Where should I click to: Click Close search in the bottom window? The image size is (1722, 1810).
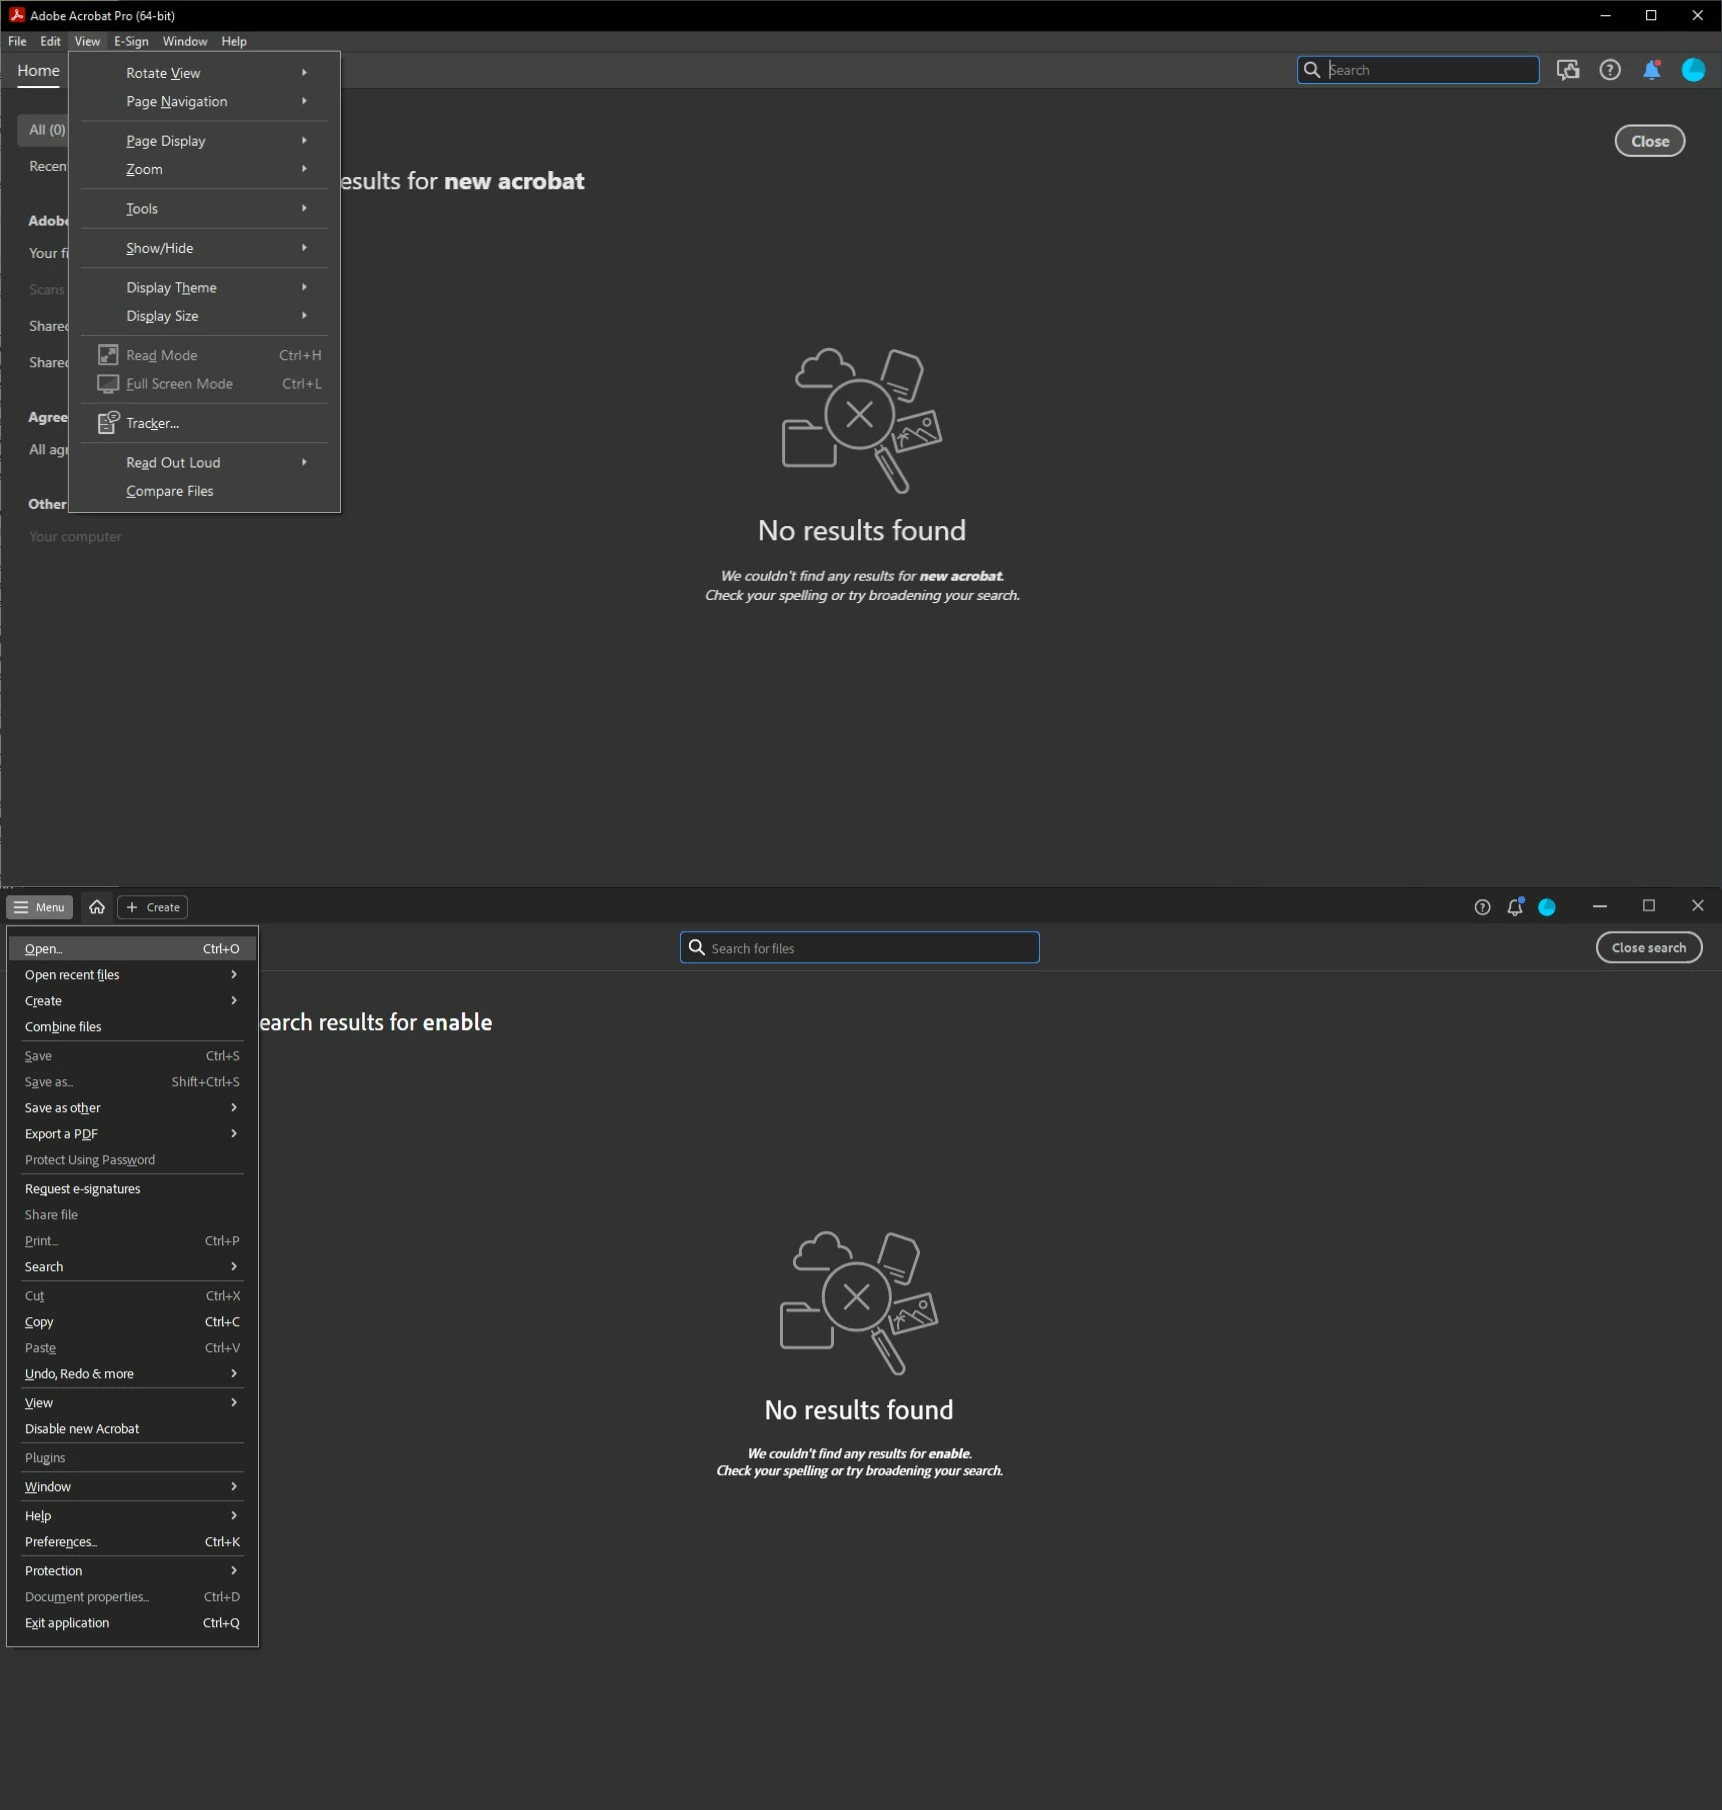point(1648,947)
